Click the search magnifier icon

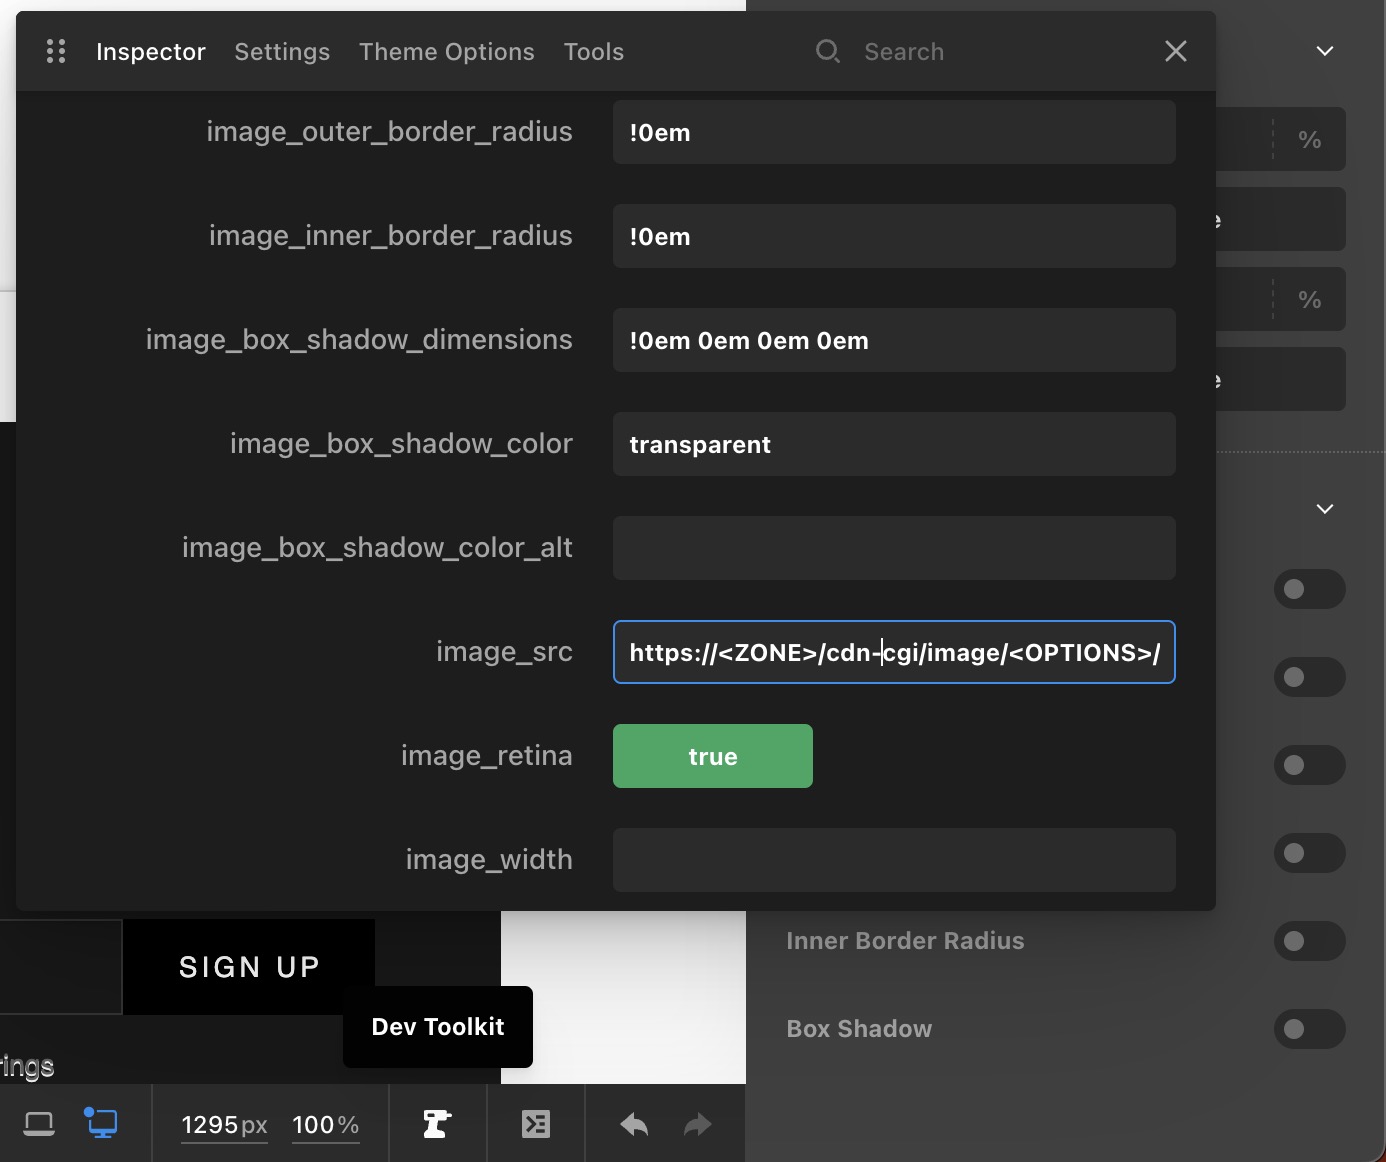tap(827, 51)
